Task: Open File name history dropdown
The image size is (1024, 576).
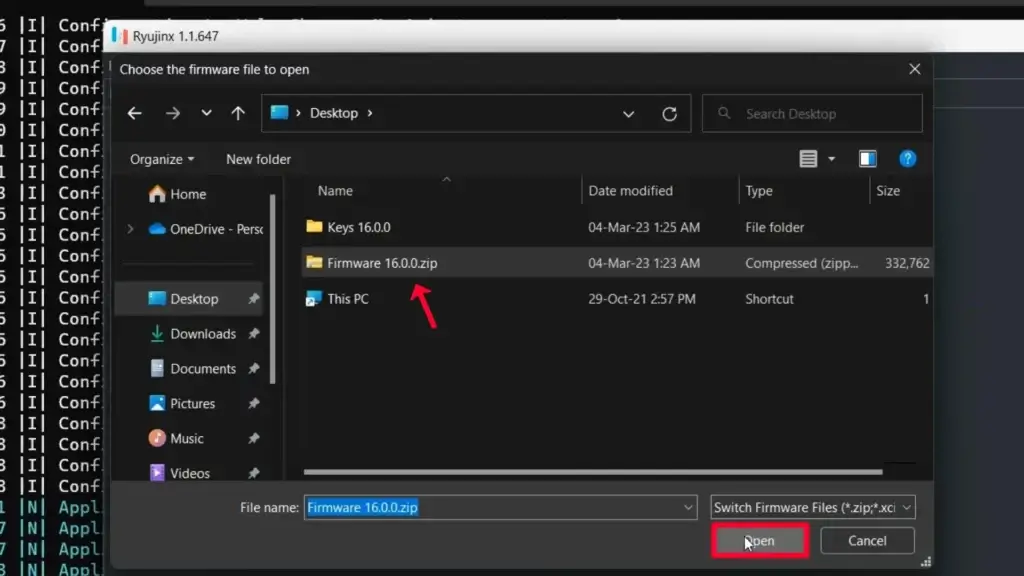Action: pos(688,507)
